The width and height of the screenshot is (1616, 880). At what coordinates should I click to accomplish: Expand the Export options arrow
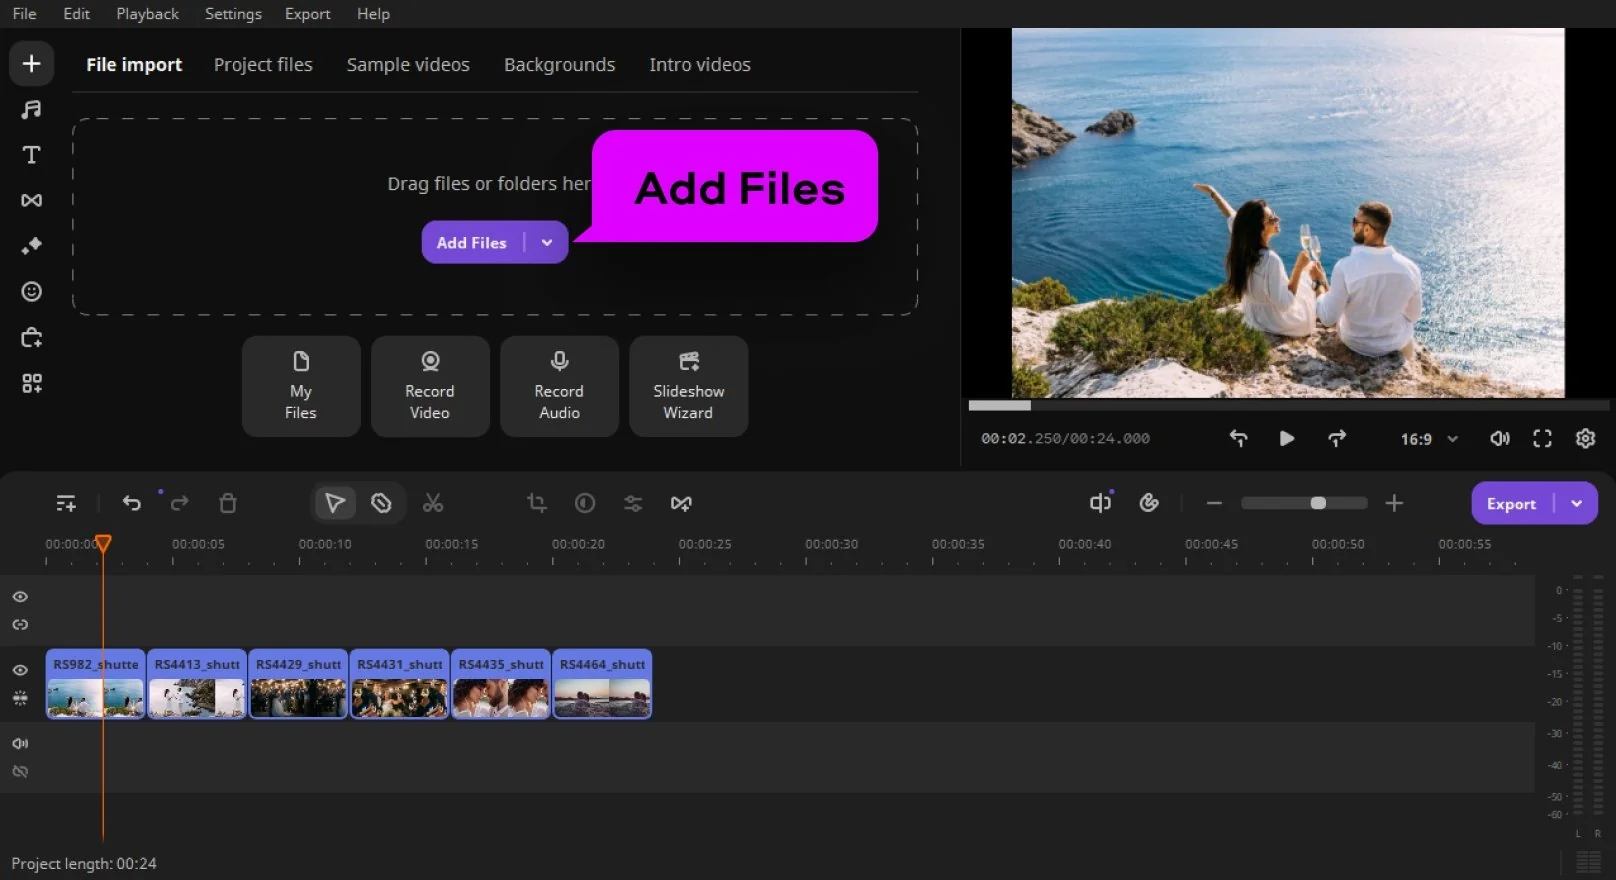1577,504
